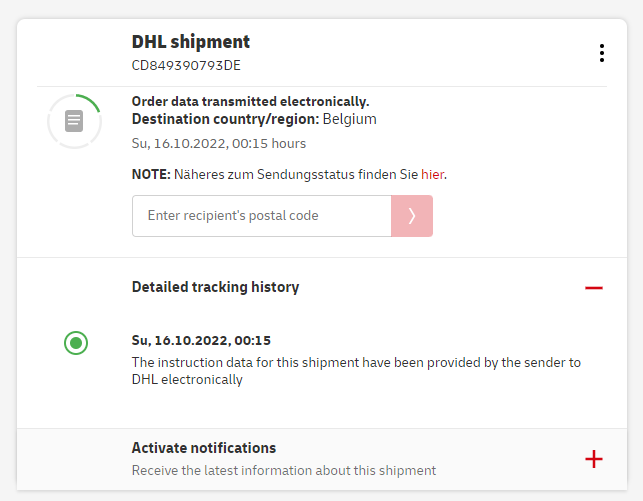Click 'Receive the latest information' subtitle

point(284,470)
